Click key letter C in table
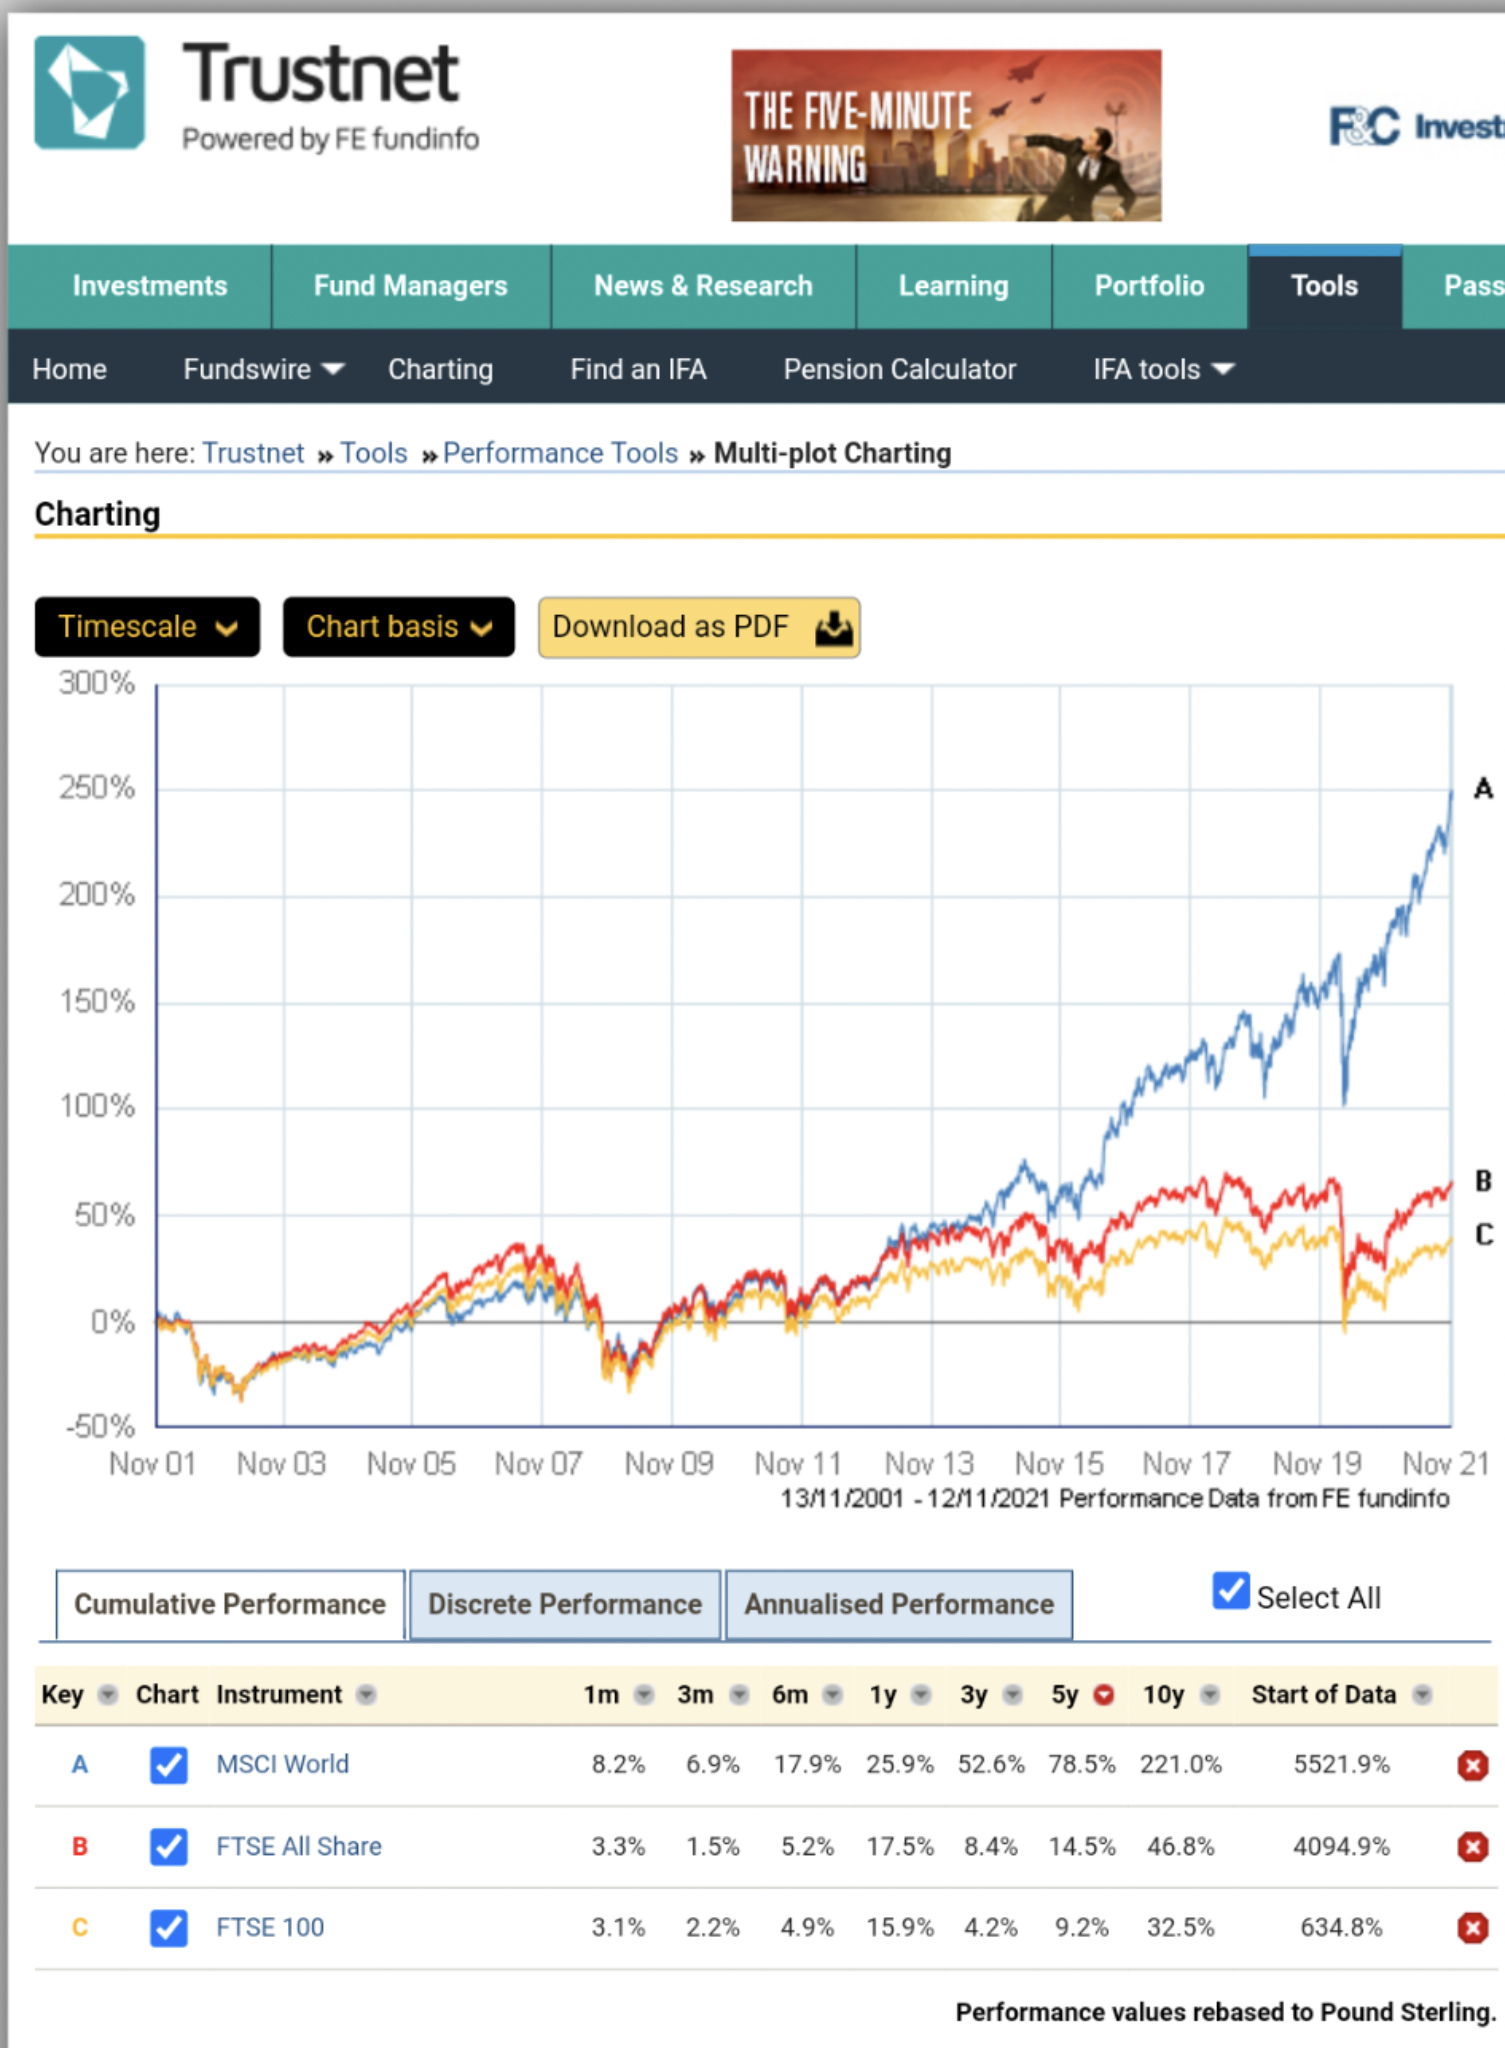This screenshot has height=2048, width=1505. coord(80,1927)
